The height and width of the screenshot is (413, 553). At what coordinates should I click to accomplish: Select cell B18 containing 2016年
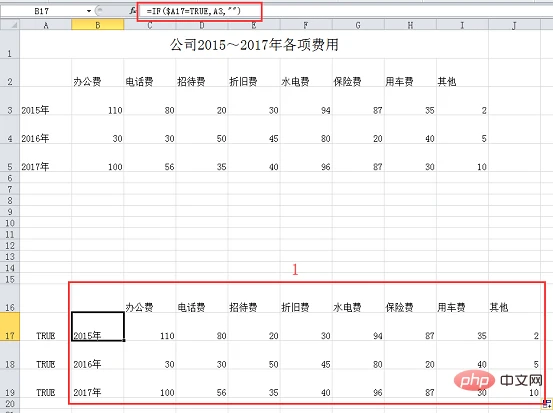[x=98, y=355]
